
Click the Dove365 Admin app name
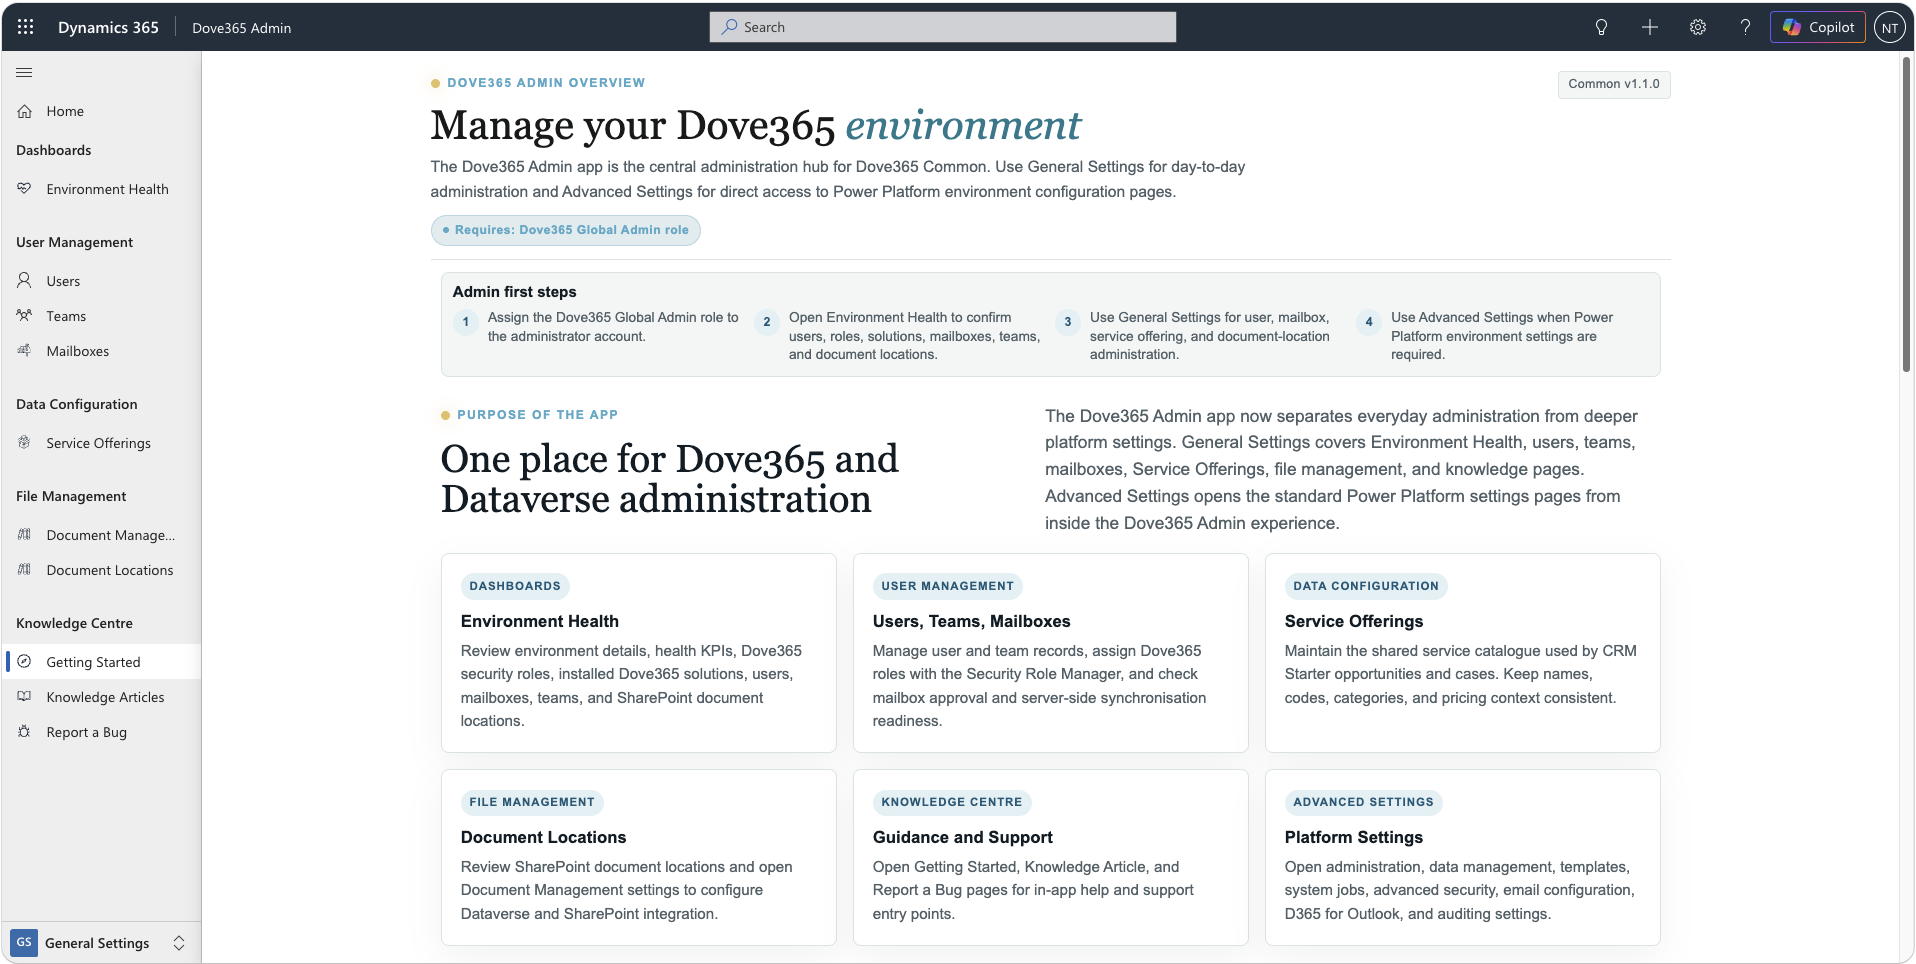pyautogui.click(x=242, y=28)
